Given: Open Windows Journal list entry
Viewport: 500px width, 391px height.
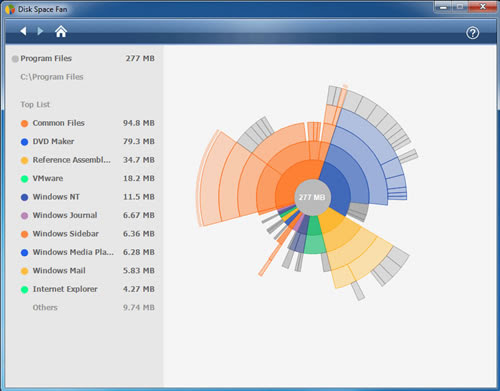Looking at the screenshot, I should click(88, 215).
